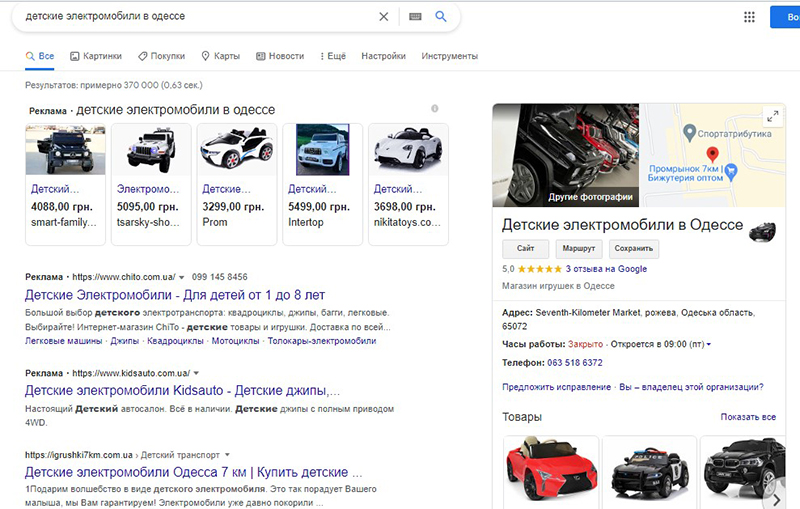Click Показать все products link
Viewport: 800px width, 509px height.
click(x=748, y=417)
